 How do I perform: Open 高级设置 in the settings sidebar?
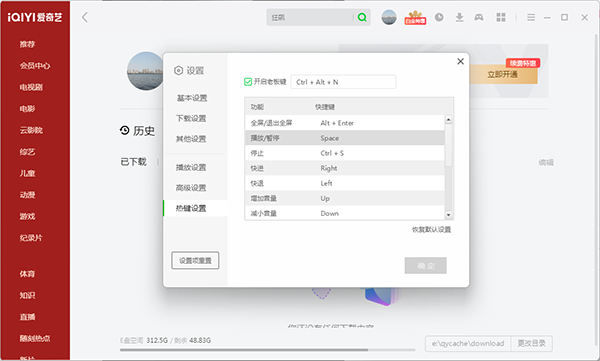pos(191,188)
